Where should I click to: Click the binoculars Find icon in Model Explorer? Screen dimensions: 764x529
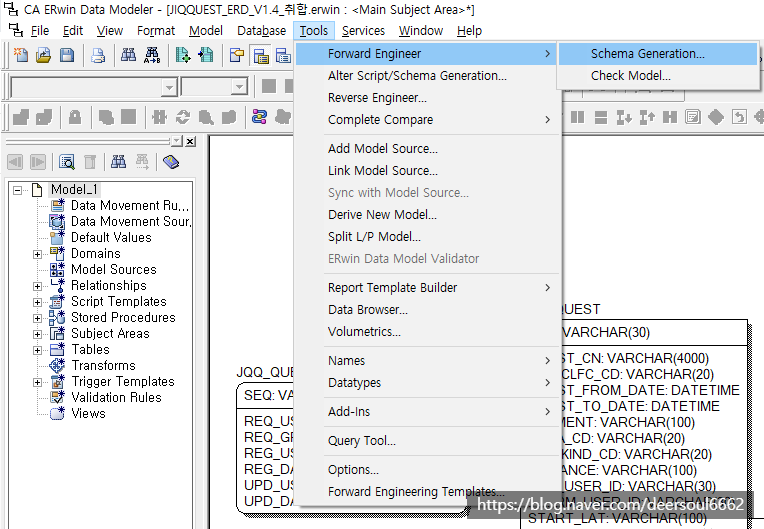click(x=118, y=162)
